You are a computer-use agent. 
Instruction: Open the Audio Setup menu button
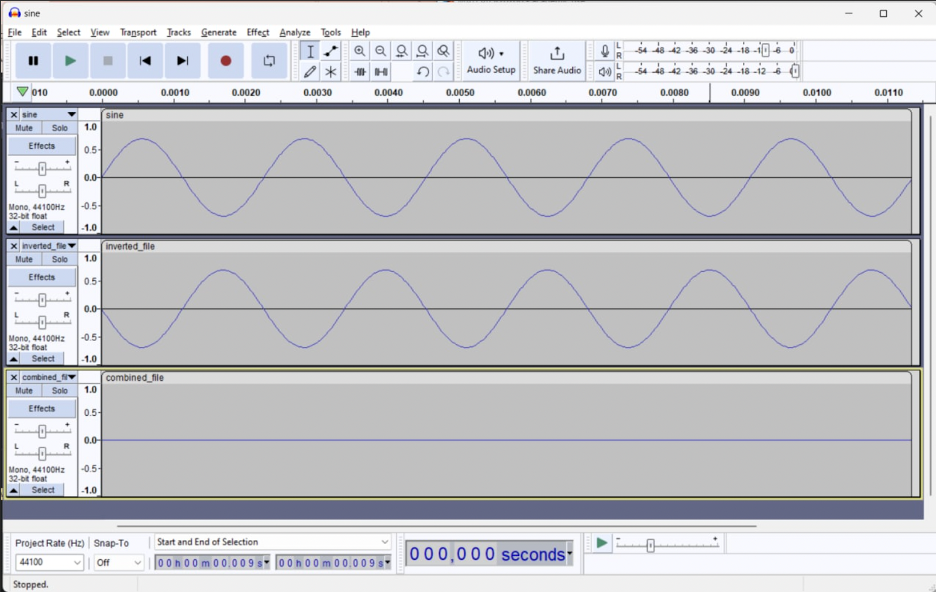pyautogui.click(x=491, y=60)
